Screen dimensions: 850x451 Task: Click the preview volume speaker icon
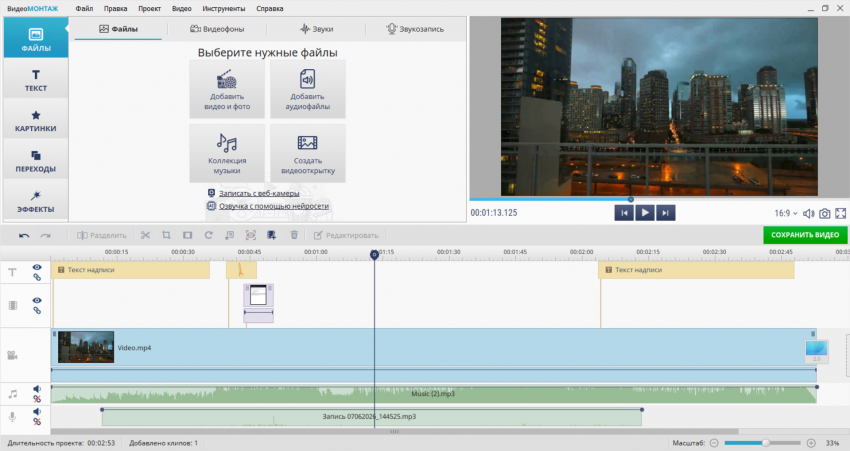(x=808, y=214)
